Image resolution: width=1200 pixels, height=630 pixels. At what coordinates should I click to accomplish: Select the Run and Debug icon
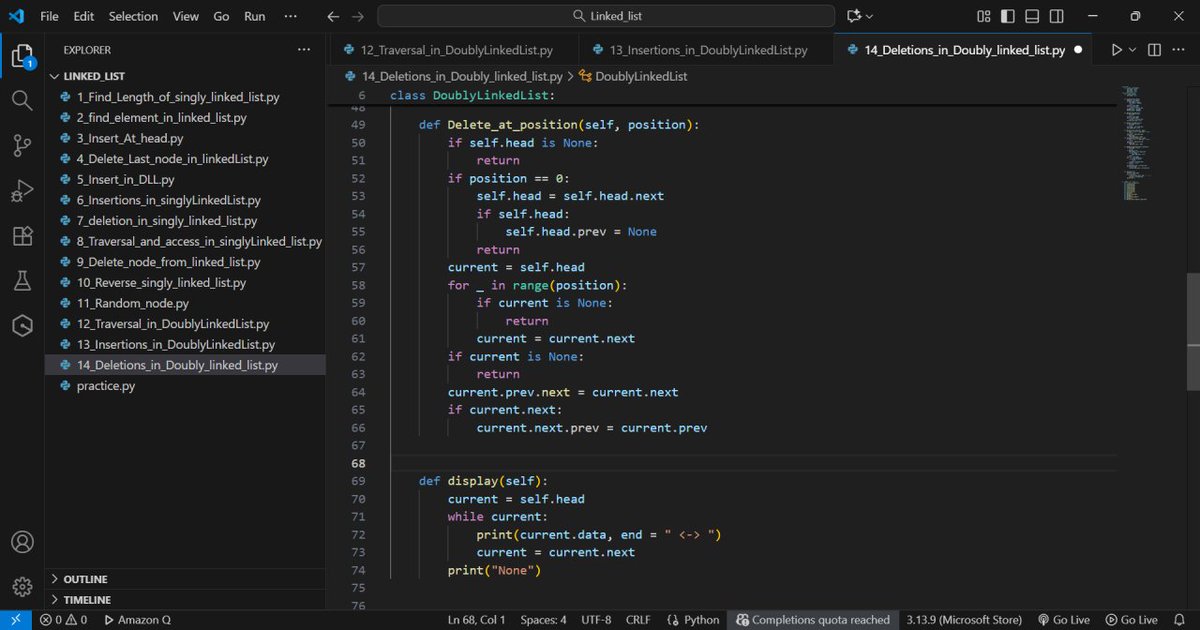point(22,190)
